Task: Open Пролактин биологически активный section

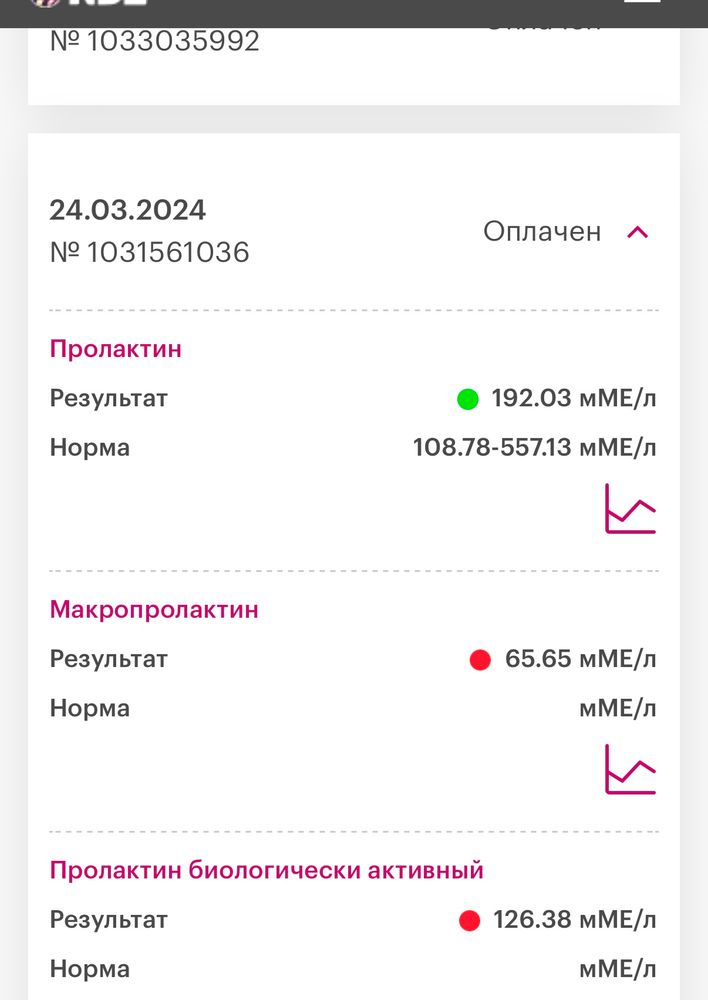Action: tap(266, 869)
